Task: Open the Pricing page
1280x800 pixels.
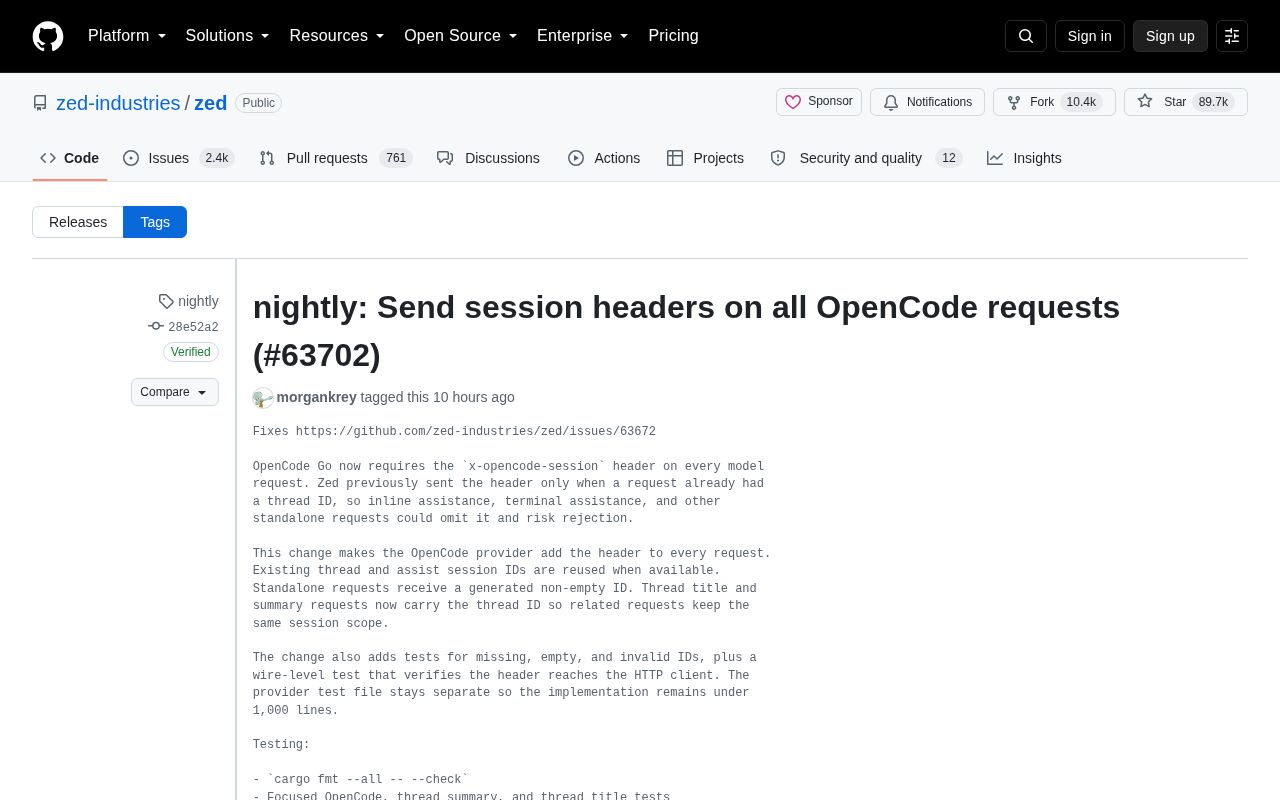Action: coord(673,36)
